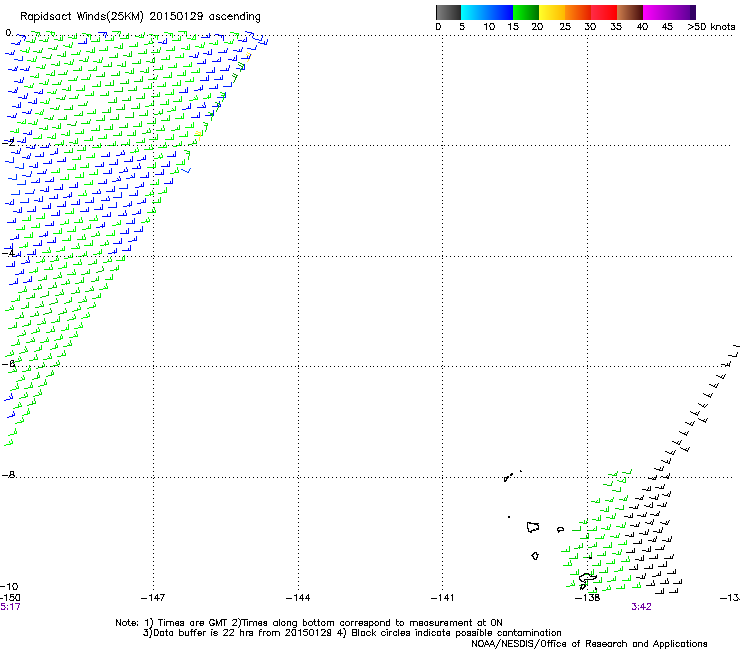Click the yellow 20-25 knots color band
740x650 pixels.
pyautogui.click(x=552, y=12)
